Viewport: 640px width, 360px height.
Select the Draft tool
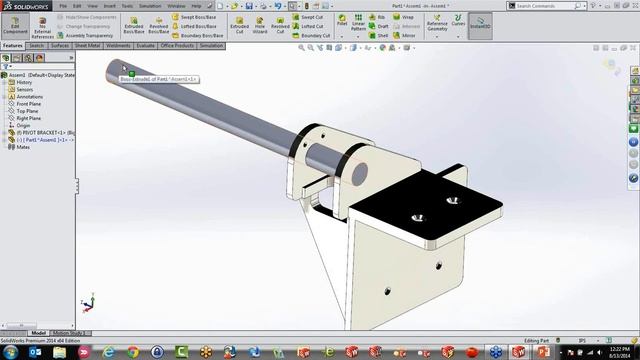[378, 26]
